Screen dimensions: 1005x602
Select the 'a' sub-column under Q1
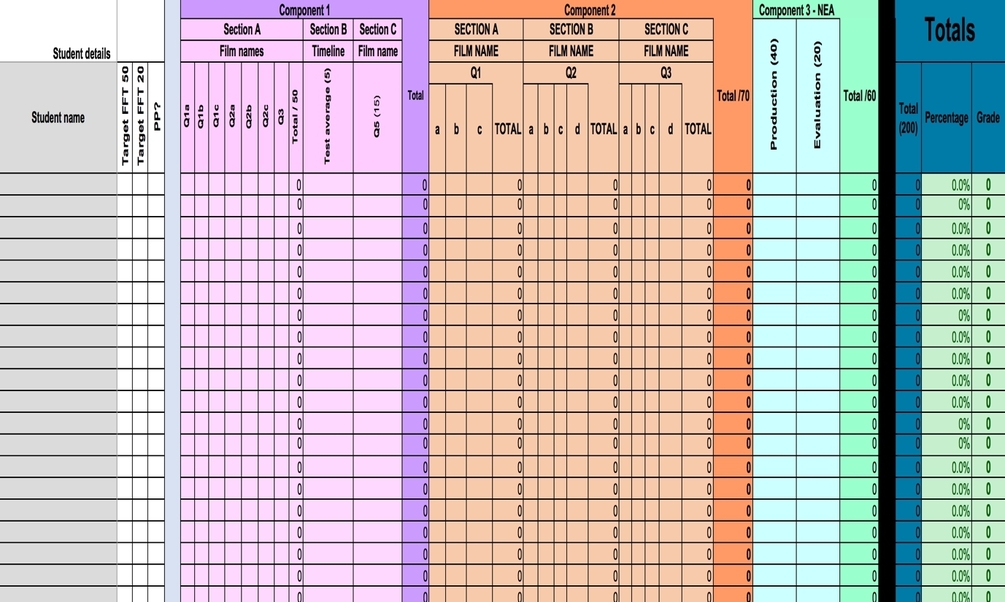(x=437, y=129)
